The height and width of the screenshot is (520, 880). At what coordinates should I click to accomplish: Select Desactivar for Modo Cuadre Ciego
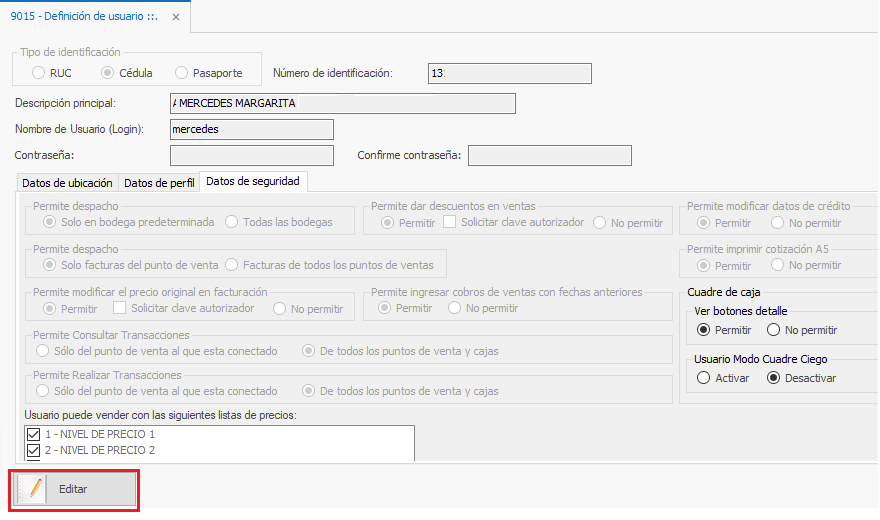pyautogui.click(x=774, y=378)
